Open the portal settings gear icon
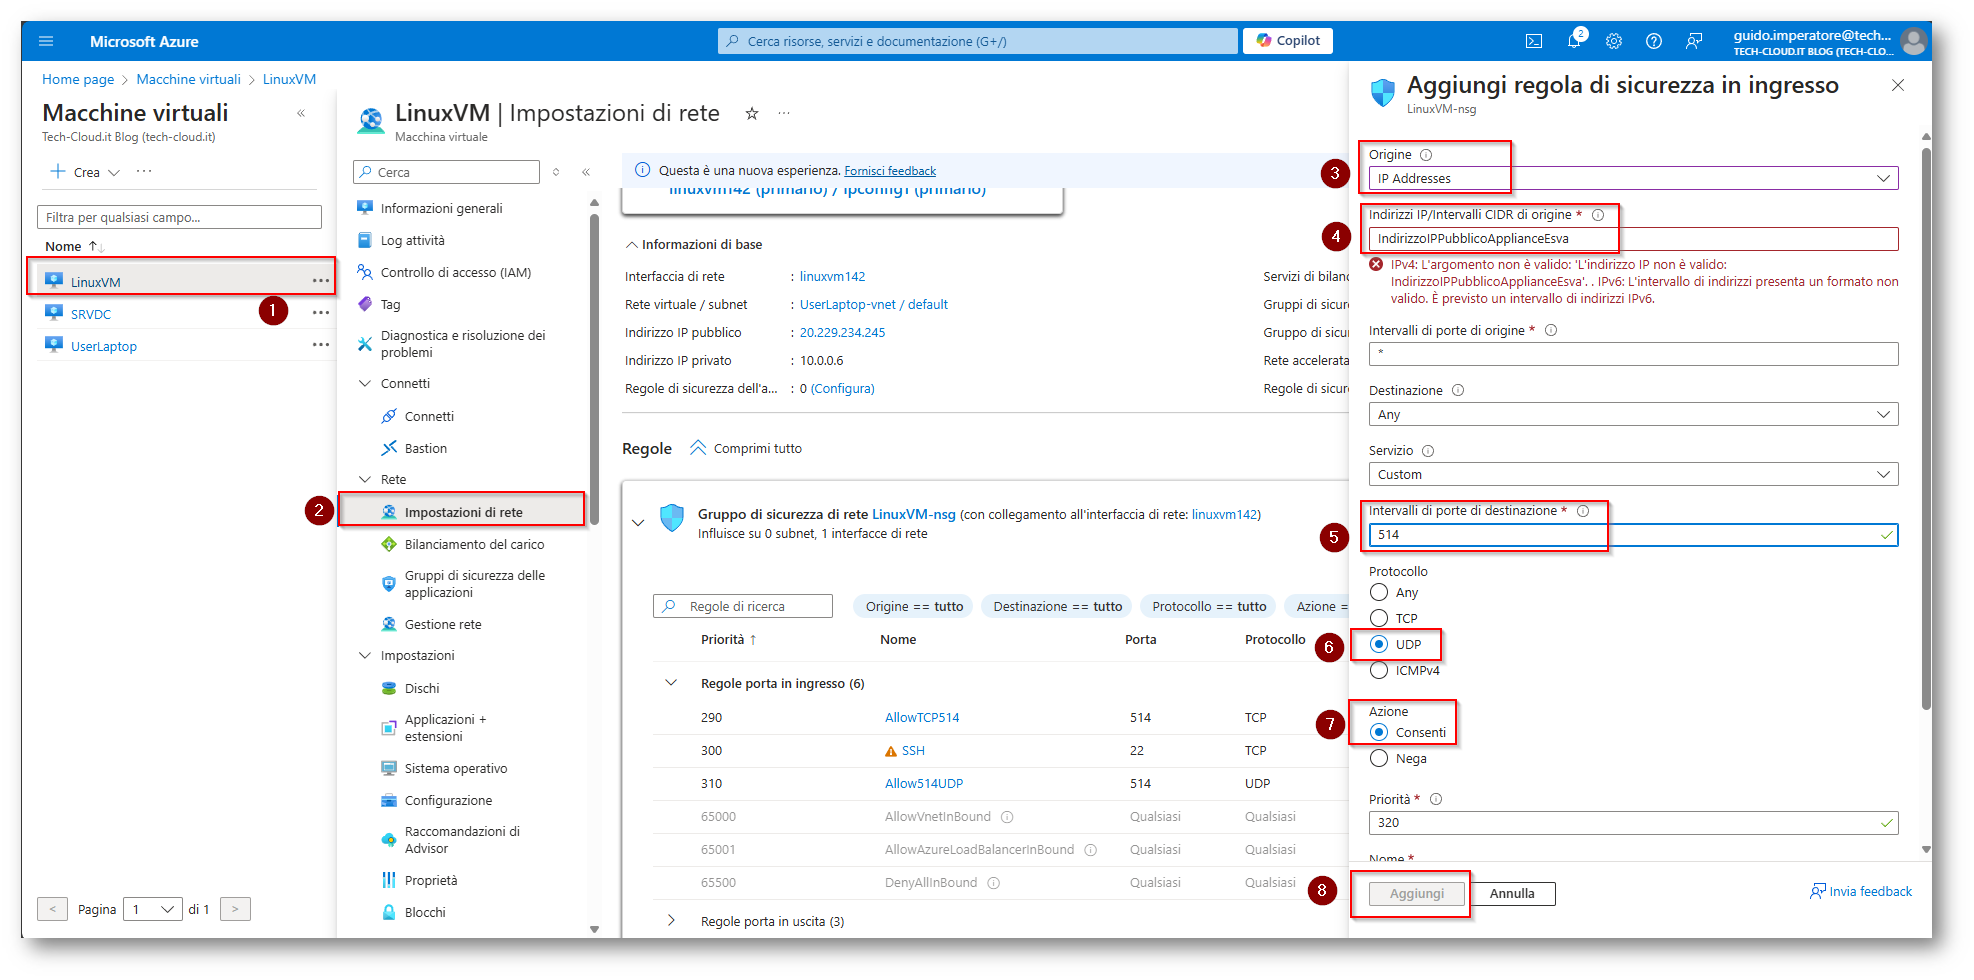Viewport: 1974px width, 980px height. click(1614, 41)
